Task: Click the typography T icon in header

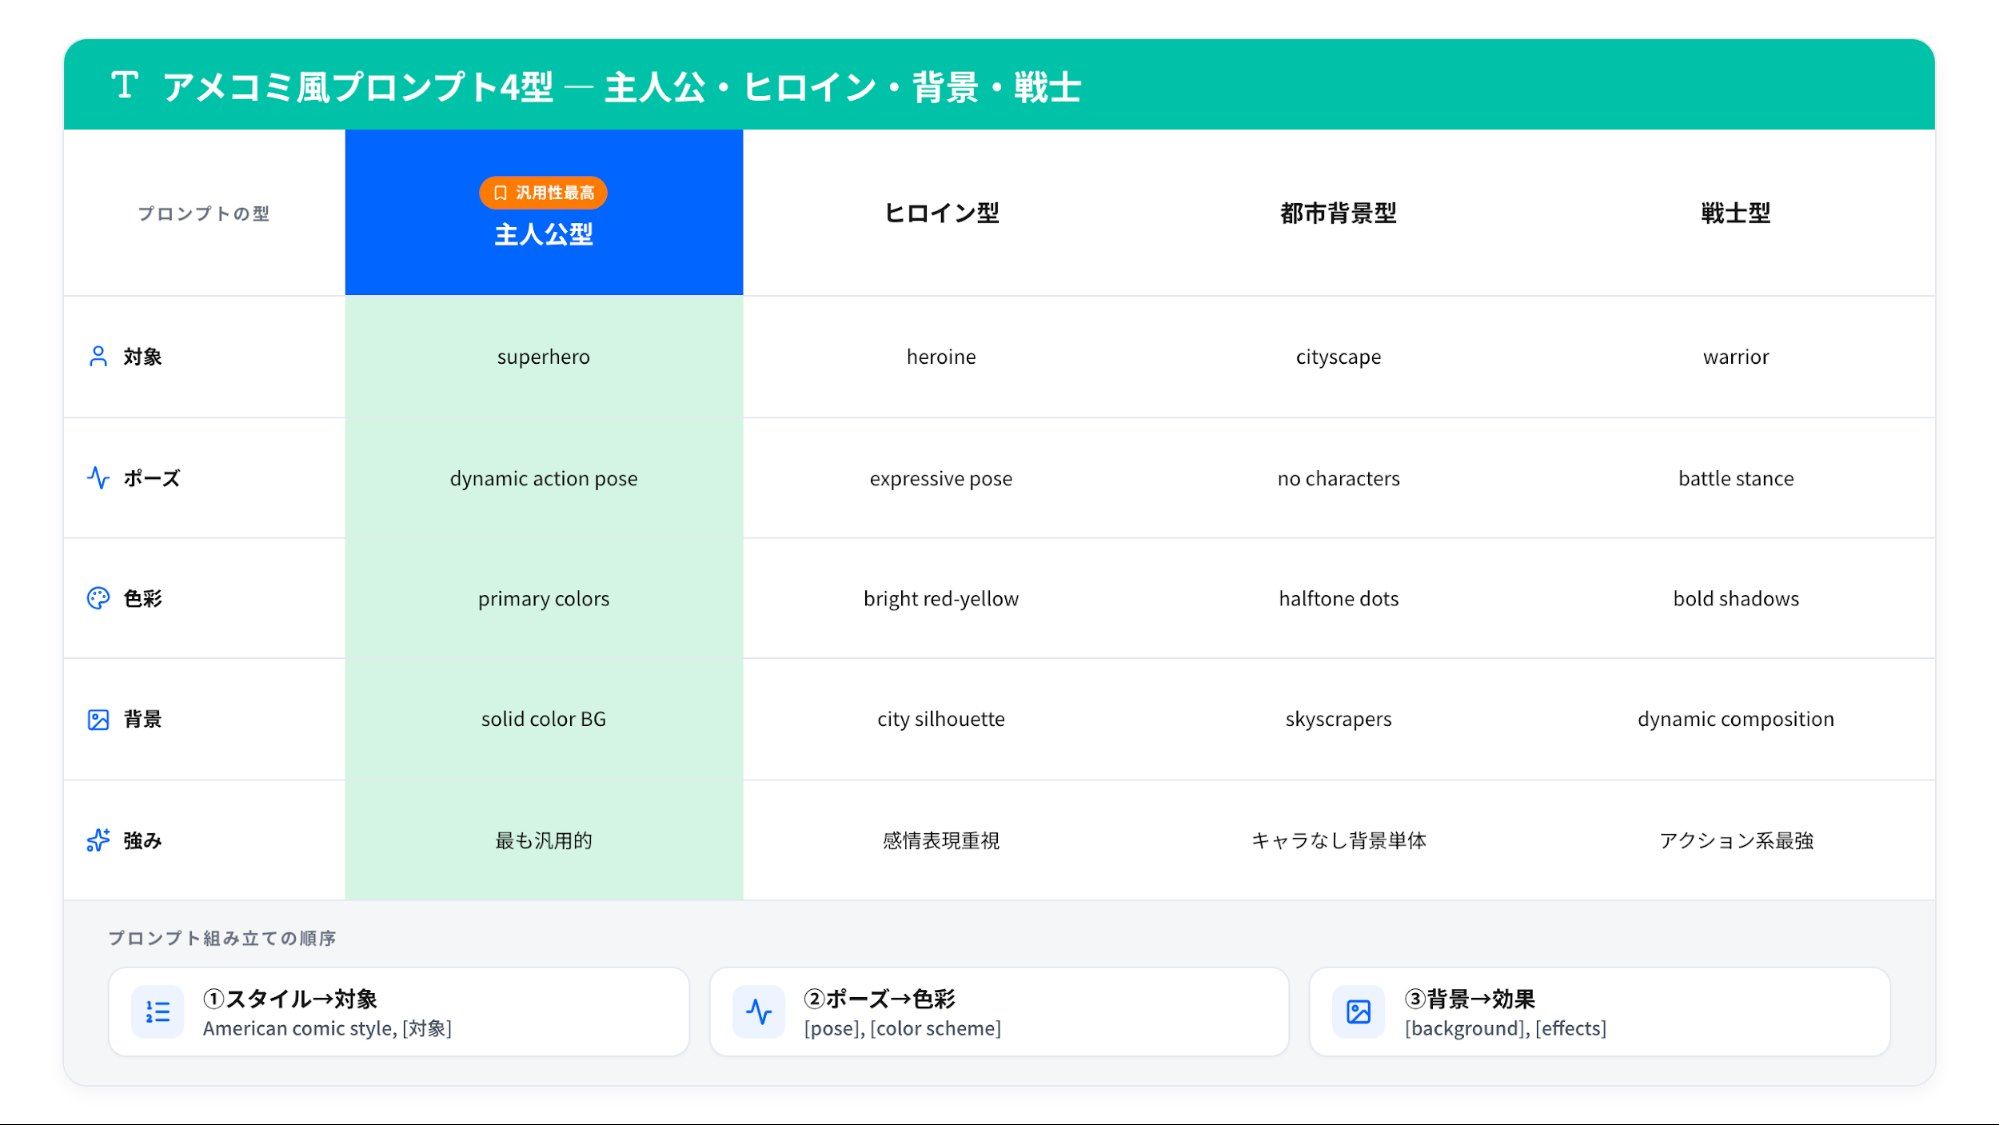Action: pyautogui.click(x=124, y=85)
